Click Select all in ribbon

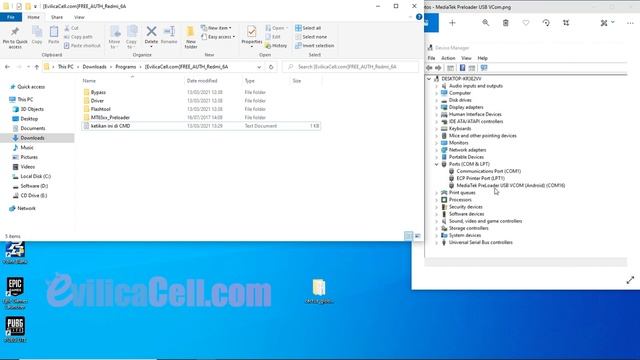(x=308, y=28)
